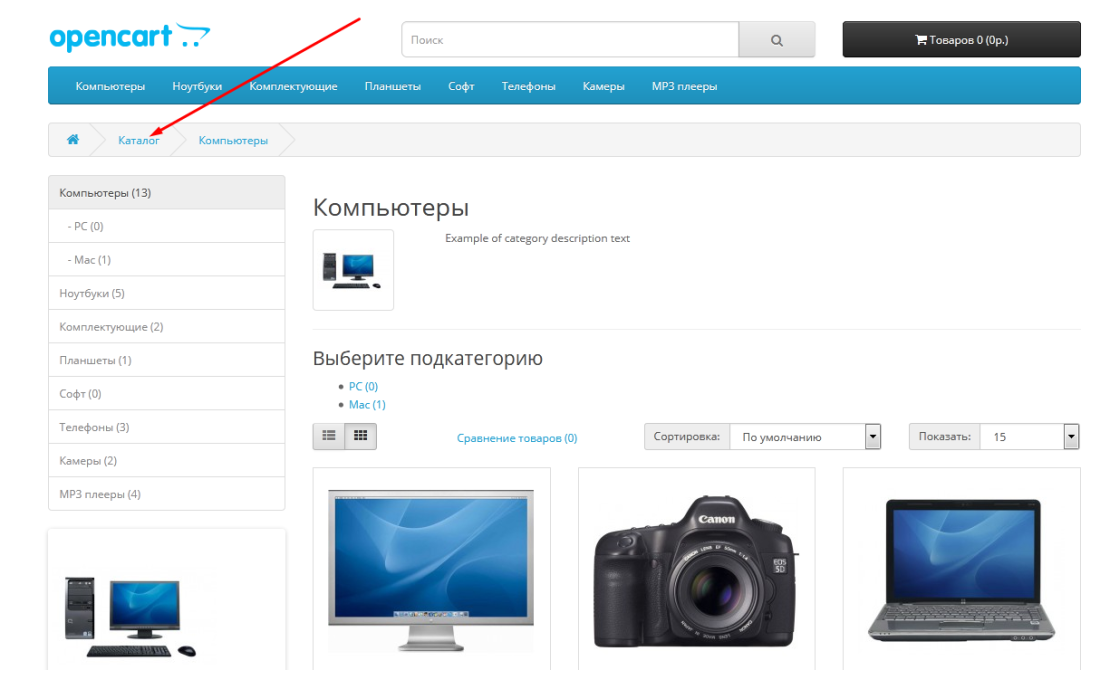
Task: Switch to list view layout
Action: (328, 436)
